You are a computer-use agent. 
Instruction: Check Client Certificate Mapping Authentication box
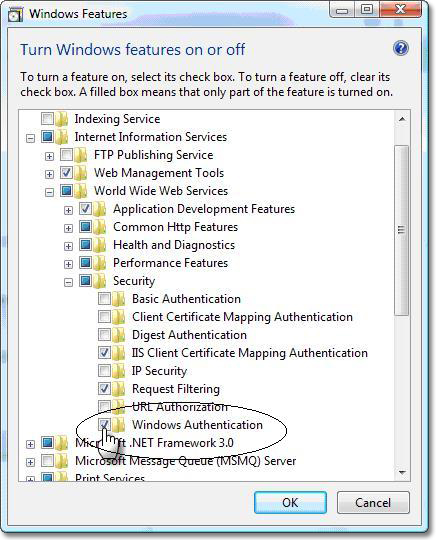click(x=104, y=316)
